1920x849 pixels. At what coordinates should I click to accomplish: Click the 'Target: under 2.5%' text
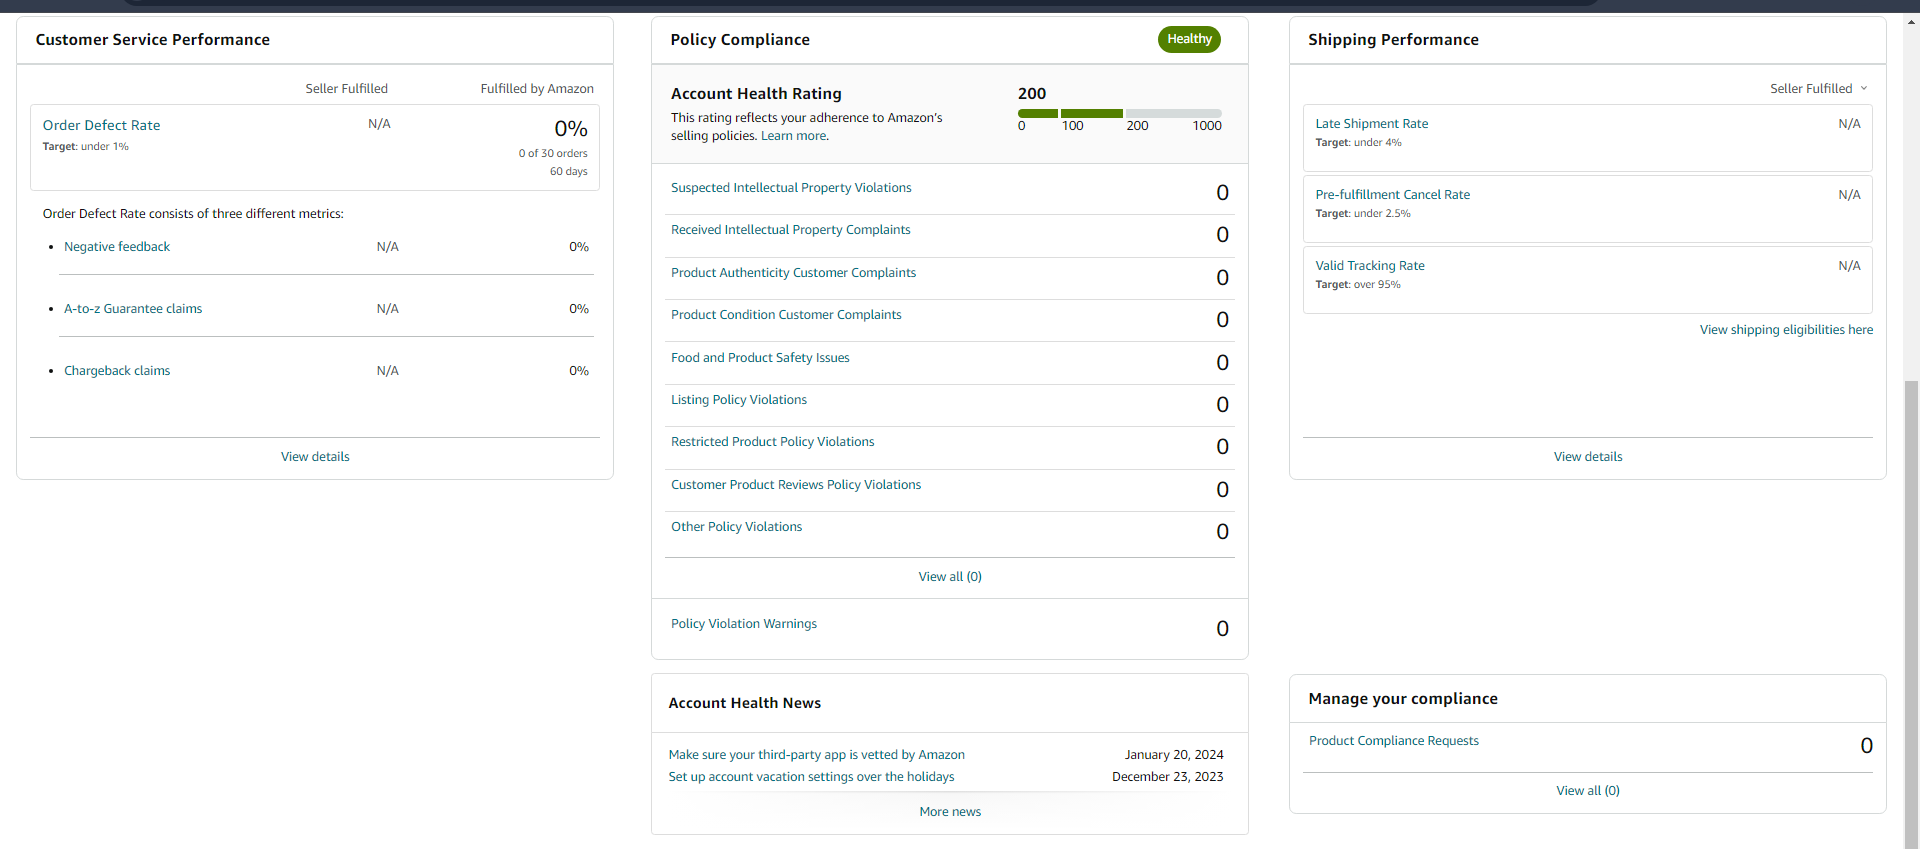1363,214
